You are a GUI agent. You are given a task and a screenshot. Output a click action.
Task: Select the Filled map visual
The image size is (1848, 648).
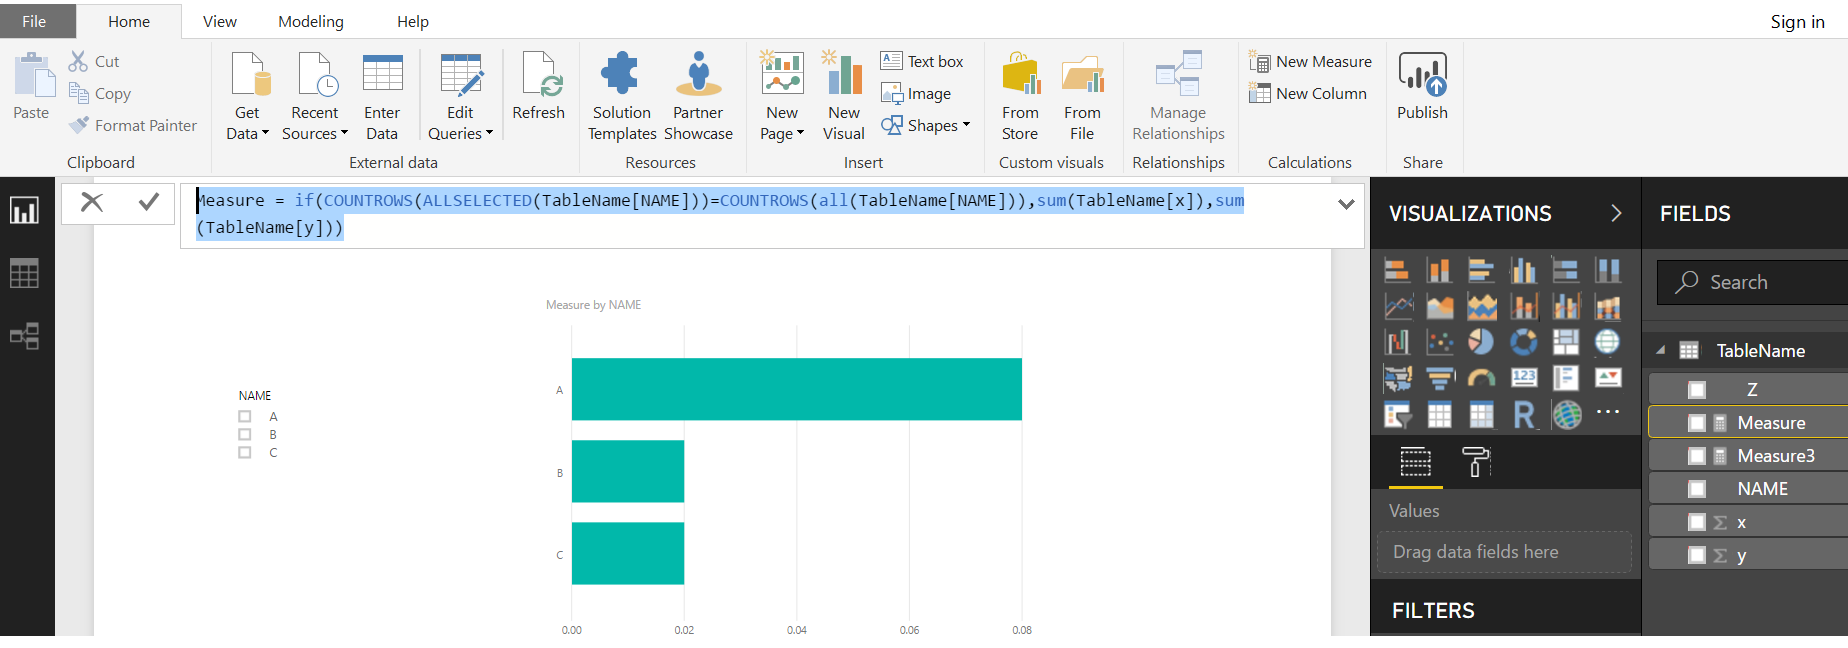1397,378
